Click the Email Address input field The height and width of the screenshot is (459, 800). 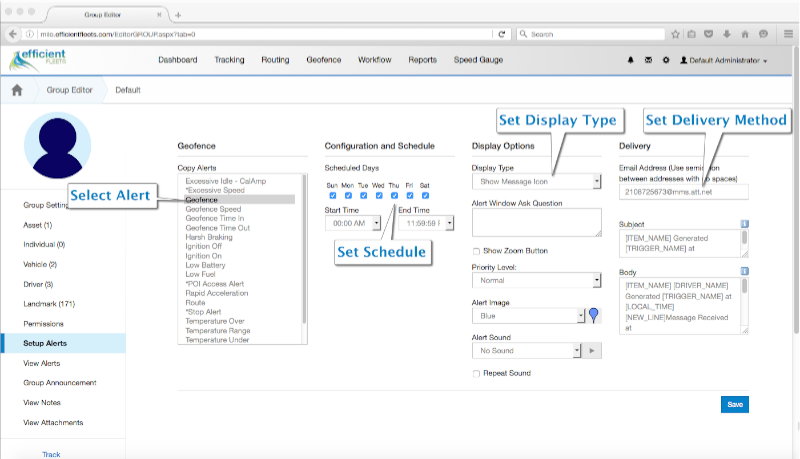tap(684, 192)
